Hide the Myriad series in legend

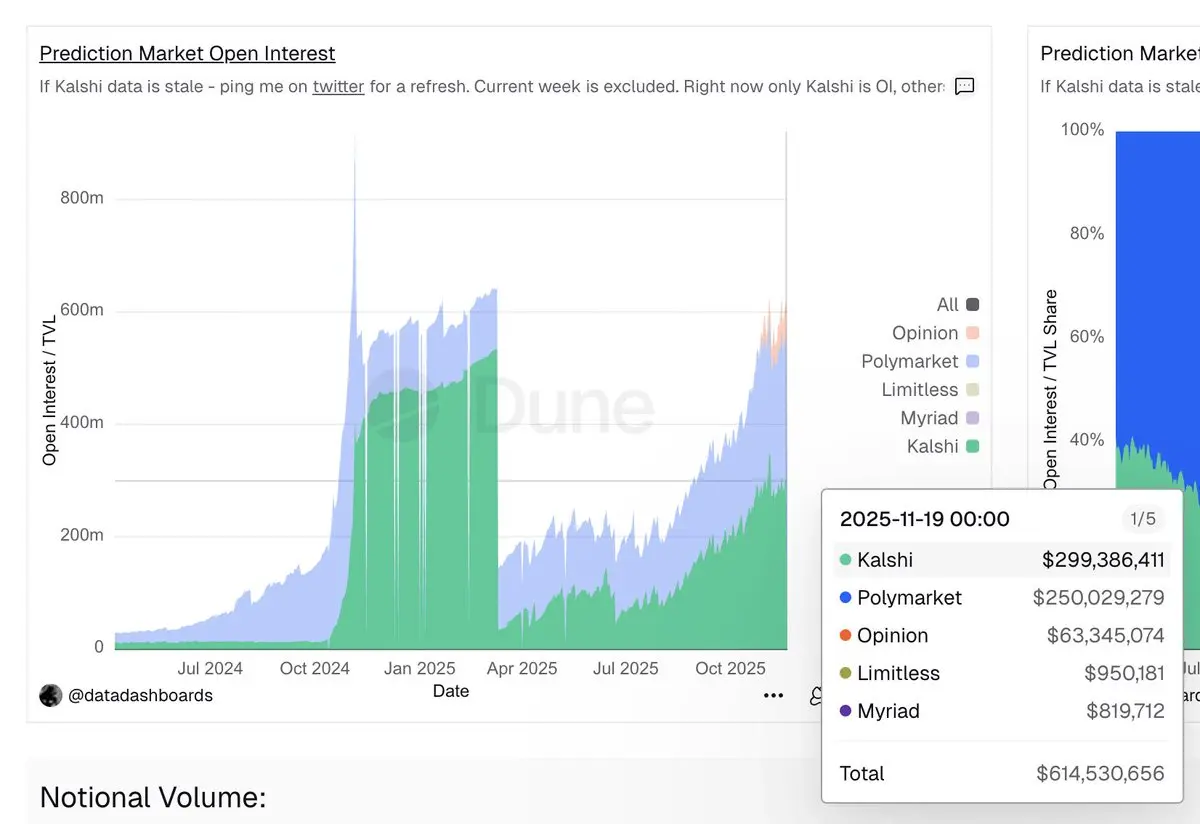coord(973,418)
